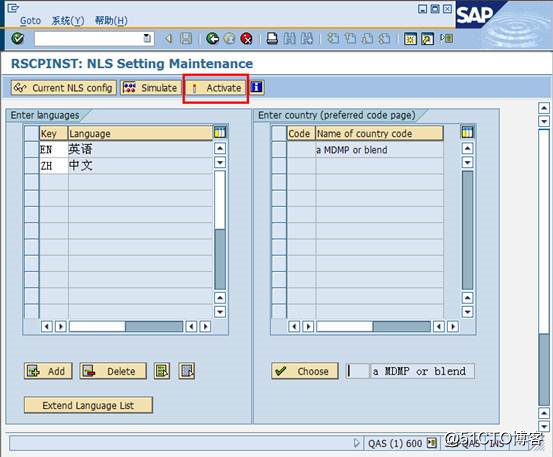
Task: Click languages table top scroll up arrow
Action: pos(220,148)
